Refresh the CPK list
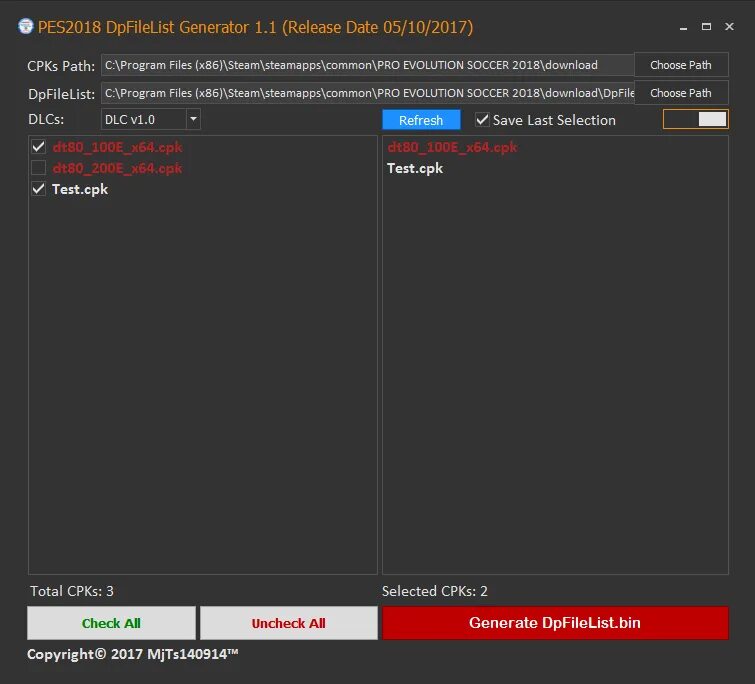The height and width of the screenshot is (684, 755). 421,120
